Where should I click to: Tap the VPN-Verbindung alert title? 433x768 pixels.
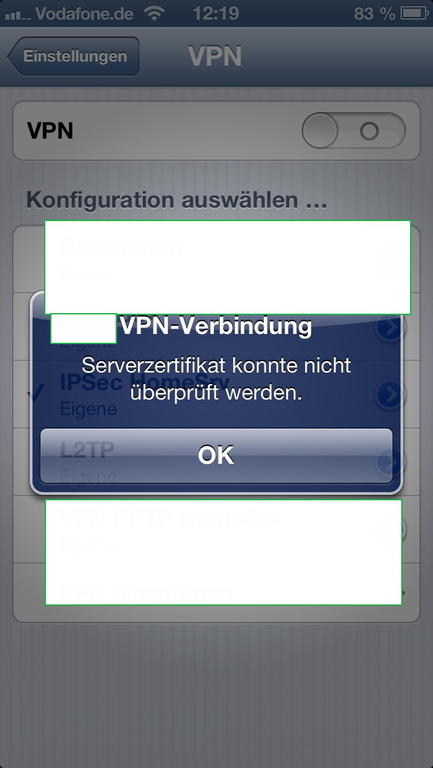(216, 327)
